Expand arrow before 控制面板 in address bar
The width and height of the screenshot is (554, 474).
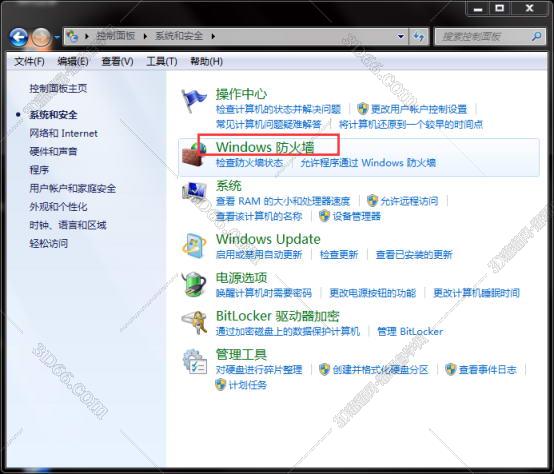click(86, 36)
